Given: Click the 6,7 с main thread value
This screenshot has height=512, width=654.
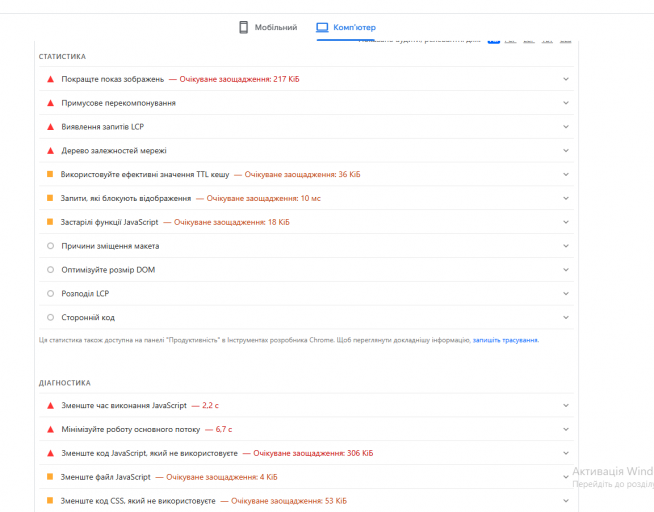Looking at the screenshot, I should coord(224,429).
